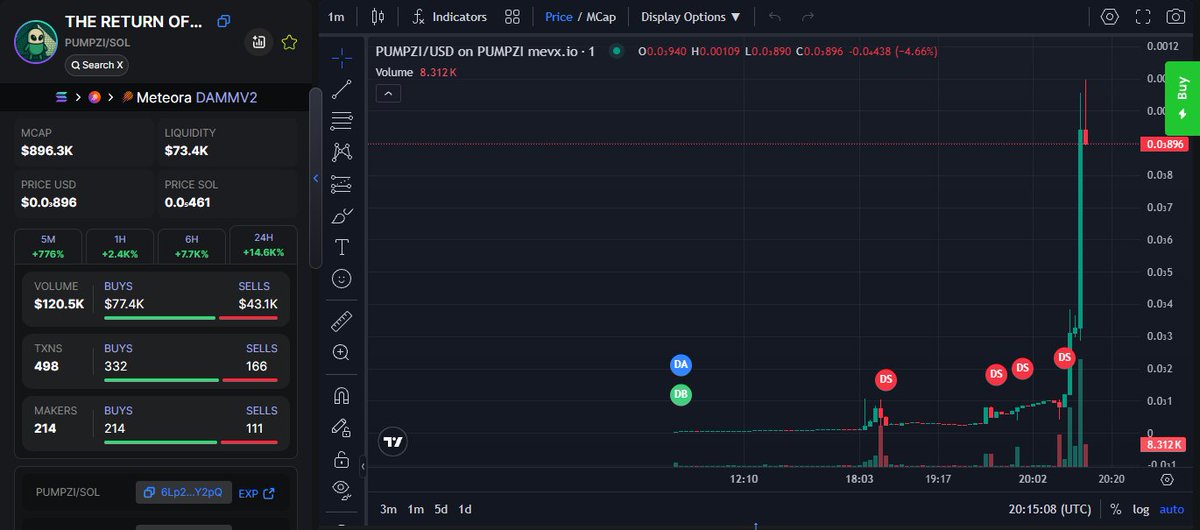Copy the token name THE RETURN OF
Viewport: 1200px width, 530px height.
pos(224,21)
